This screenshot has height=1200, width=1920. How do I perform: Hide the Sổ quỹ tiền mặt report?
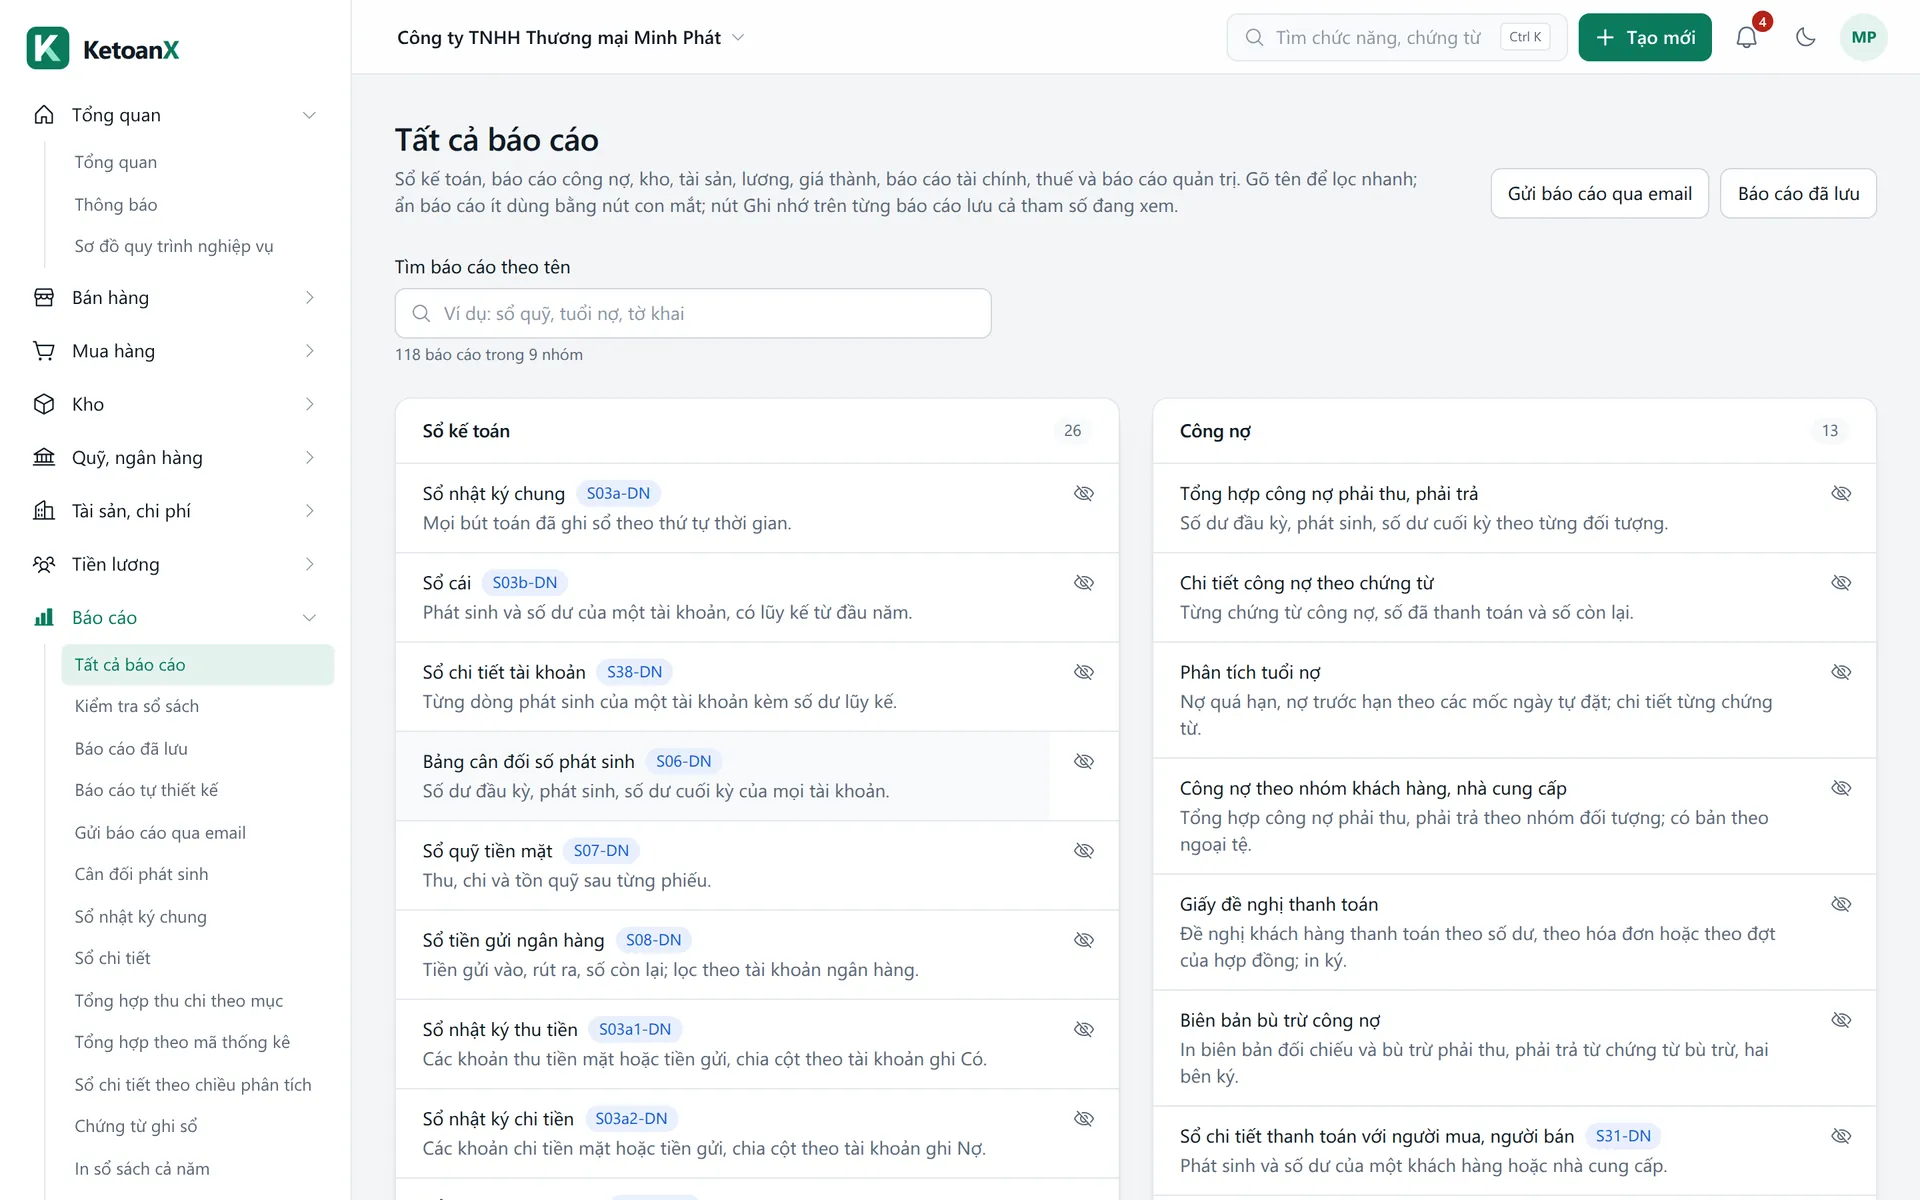coord(1083,851)
